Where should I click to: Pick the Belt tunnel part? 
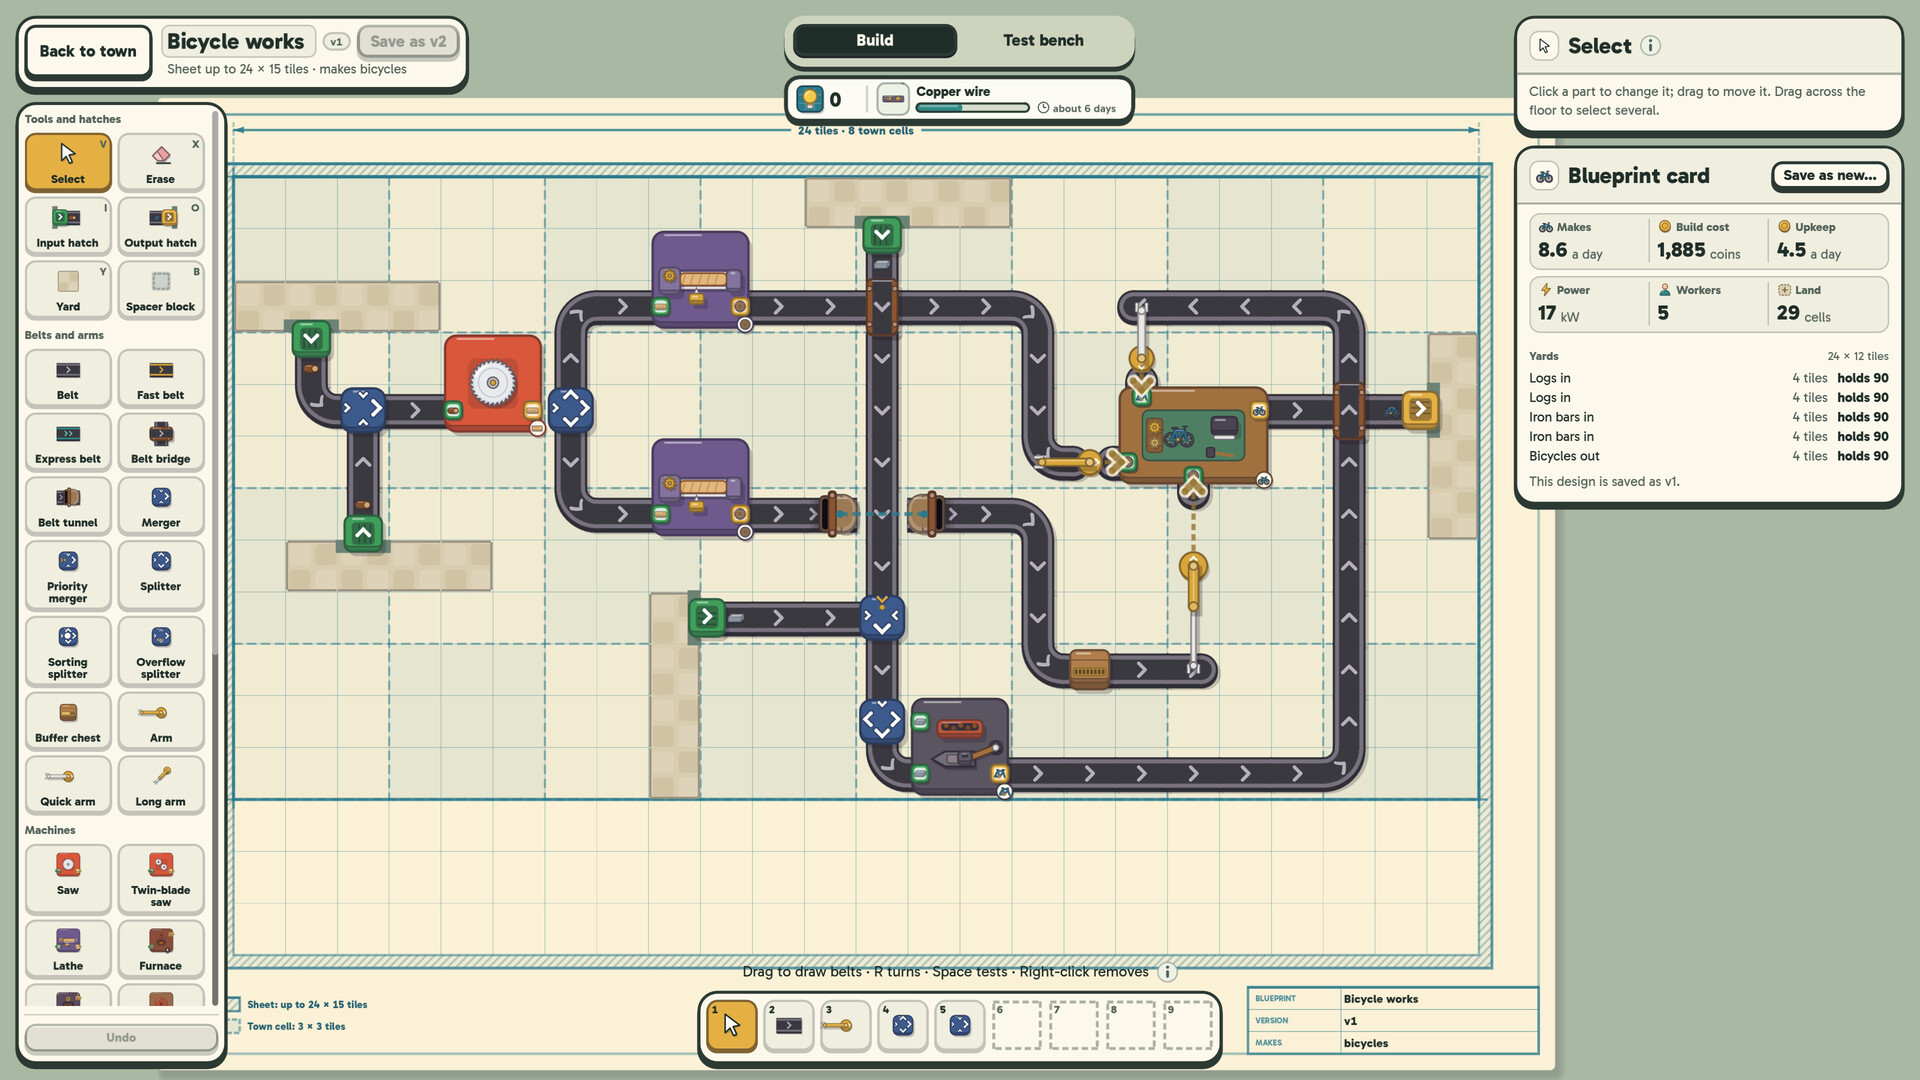(67, 506)
